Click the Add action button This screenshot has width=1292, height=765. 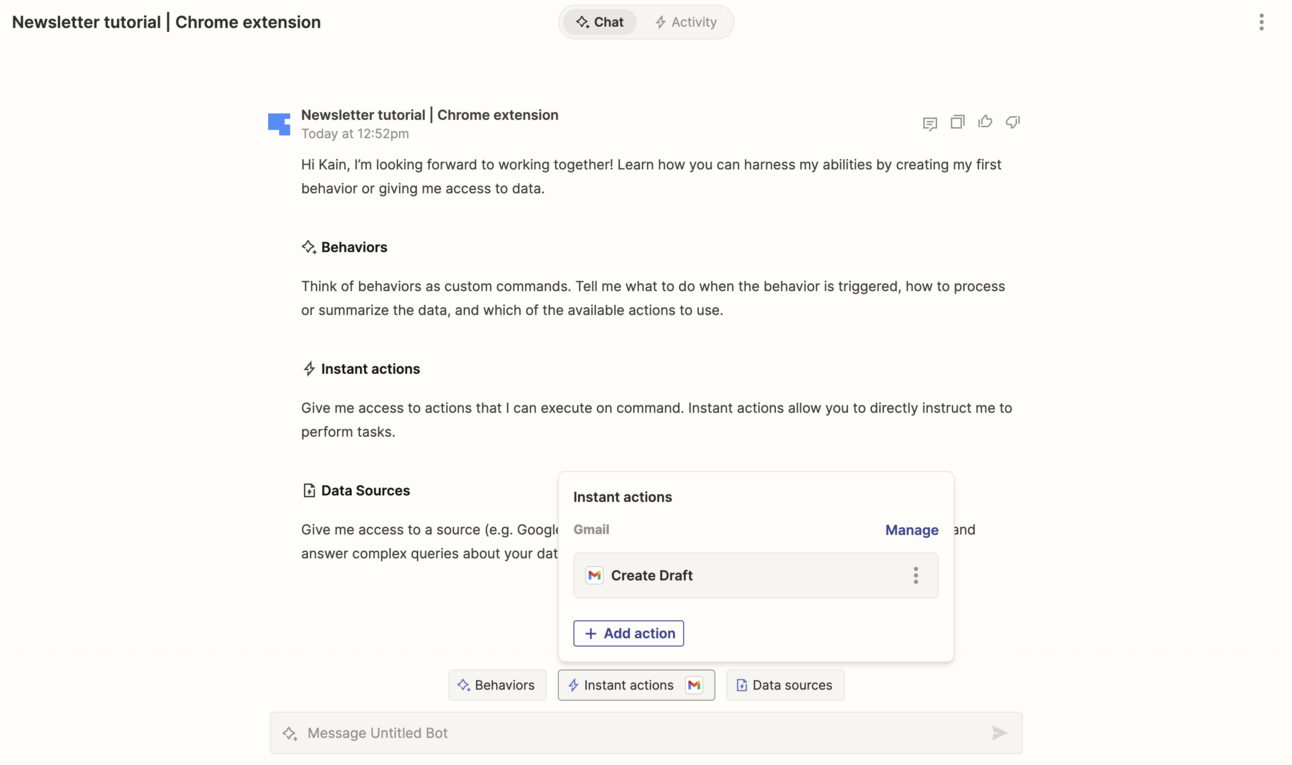click(628, 633)
